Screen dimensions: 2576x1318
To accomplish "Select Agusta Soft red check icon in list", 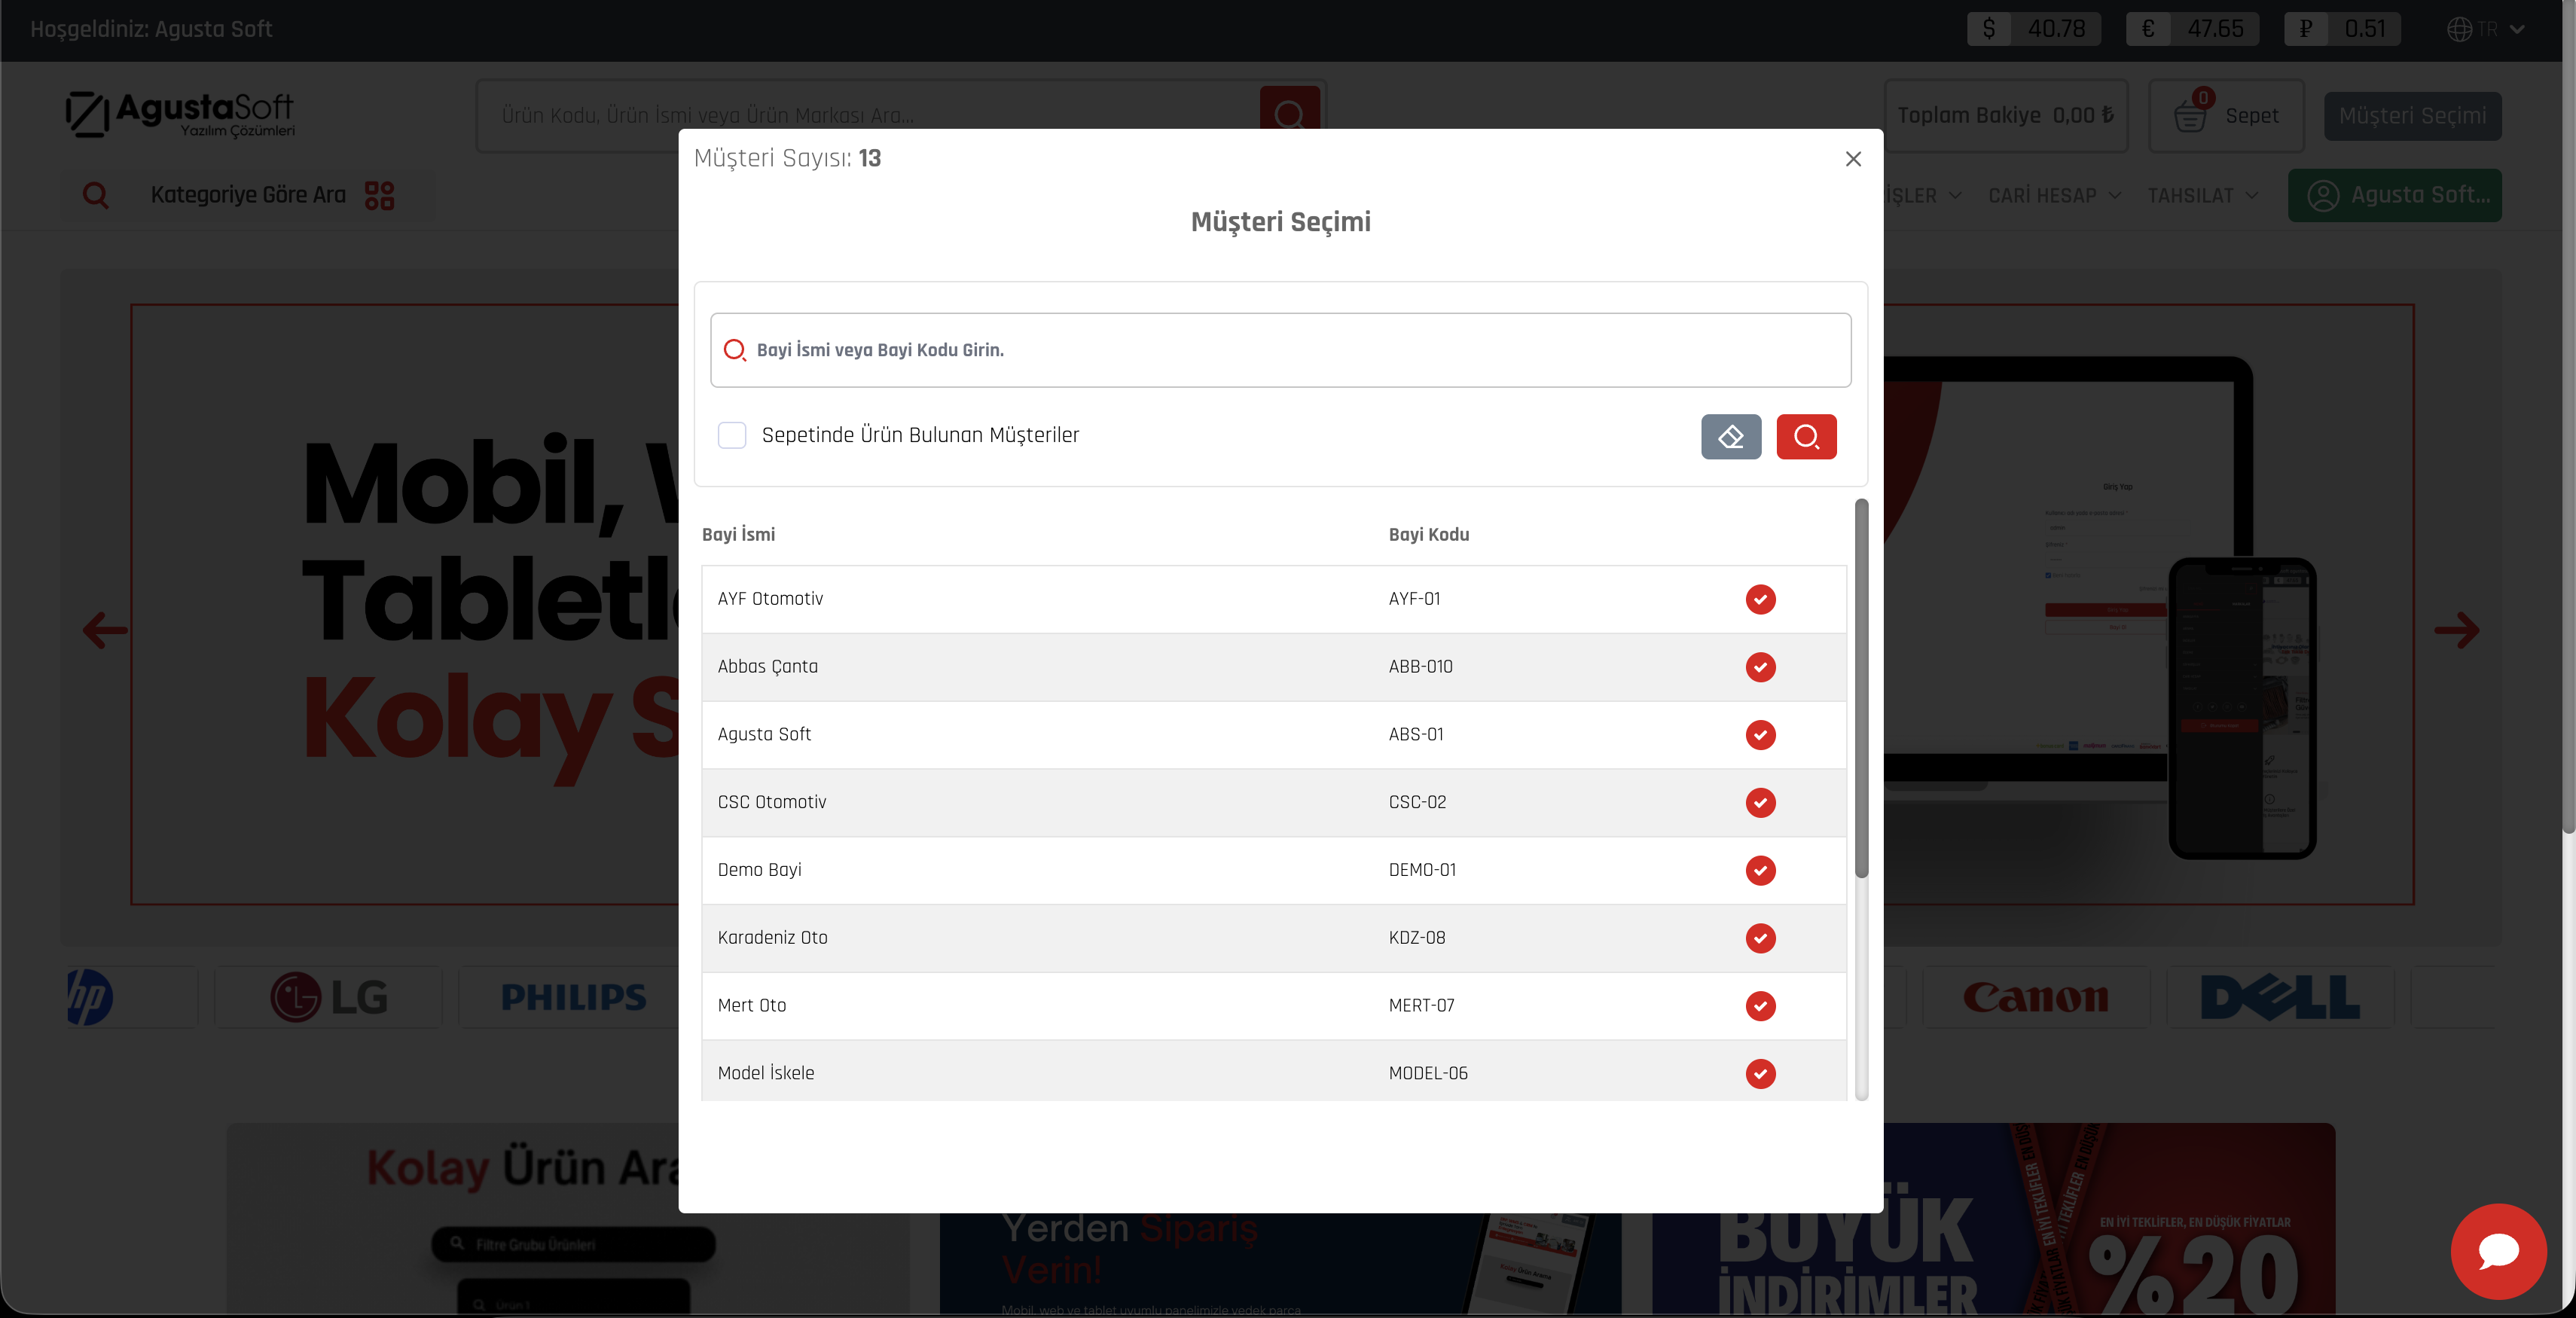I will pos(1760,735).
